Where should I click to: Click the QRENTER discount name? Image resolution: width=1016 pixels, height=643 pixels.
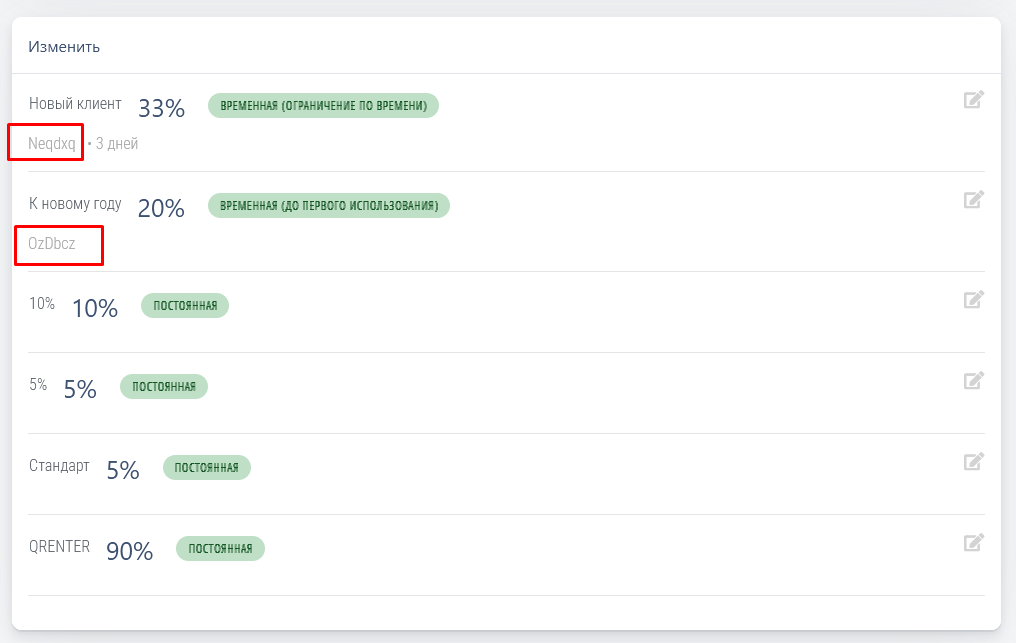(59, 547)
